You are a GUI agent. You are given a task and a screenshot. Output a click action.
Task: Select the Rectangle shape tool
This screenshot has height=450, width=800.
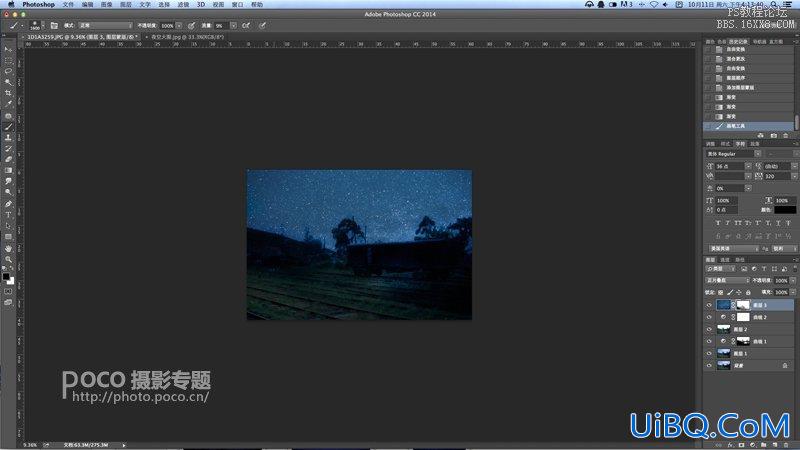click(8, 237)
